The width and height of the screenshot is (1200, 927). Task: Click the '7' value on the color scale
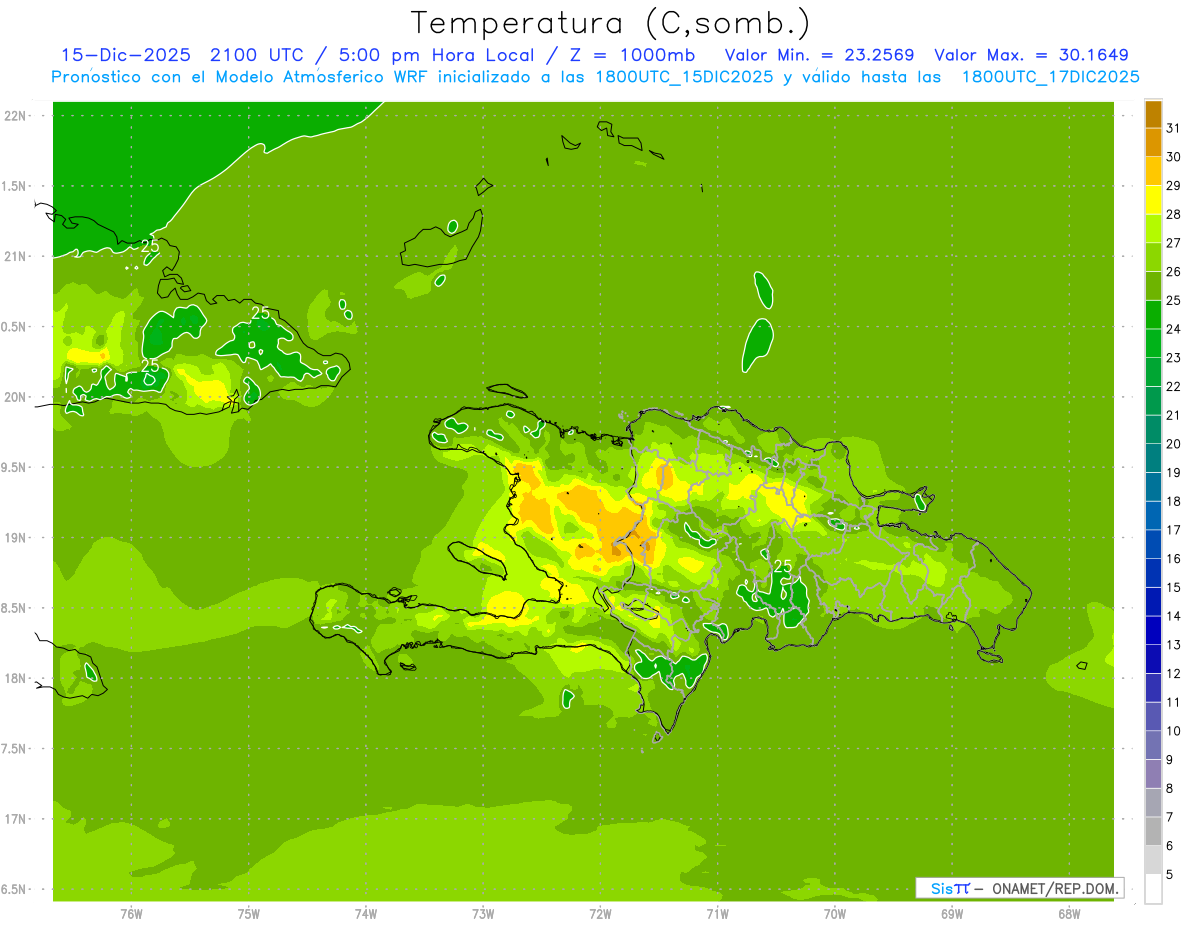[1170, 817]
